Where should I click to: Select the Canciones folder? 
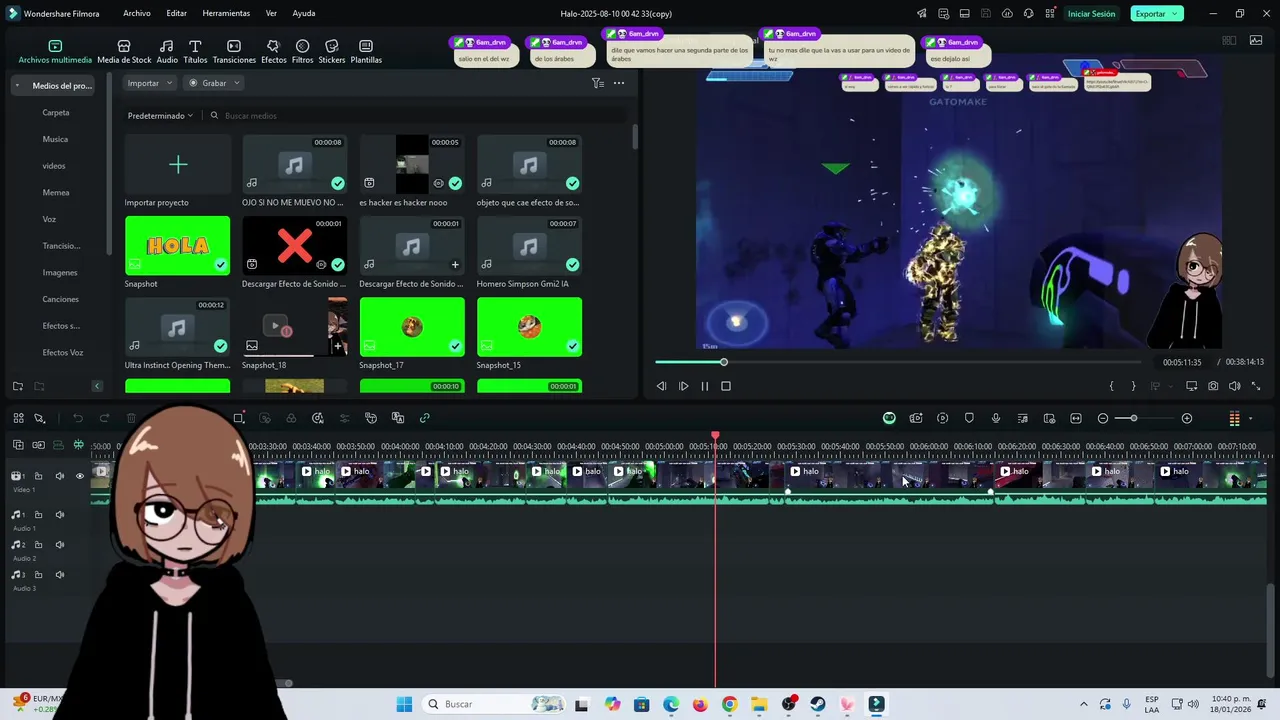(x=60, y=299)
